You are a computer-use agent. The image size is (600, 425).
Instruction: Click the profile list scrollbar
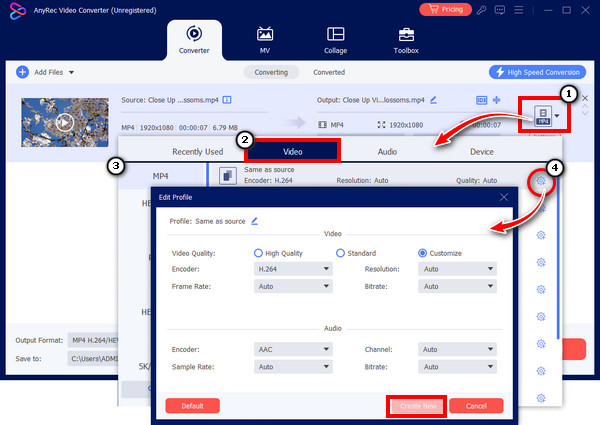tap(558, 260)
